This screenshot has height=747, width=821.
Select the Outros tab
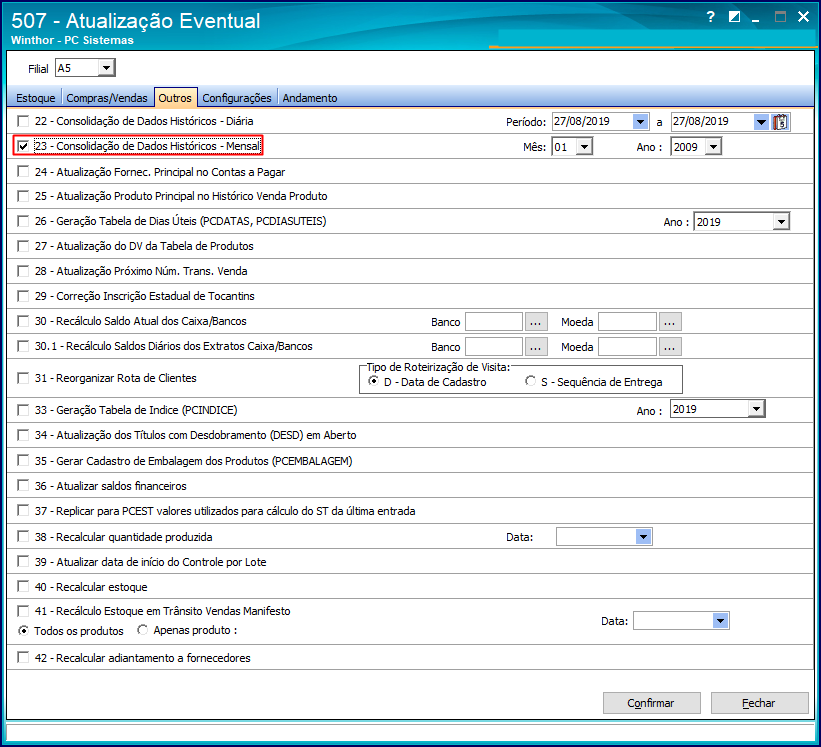click(175, 98)
